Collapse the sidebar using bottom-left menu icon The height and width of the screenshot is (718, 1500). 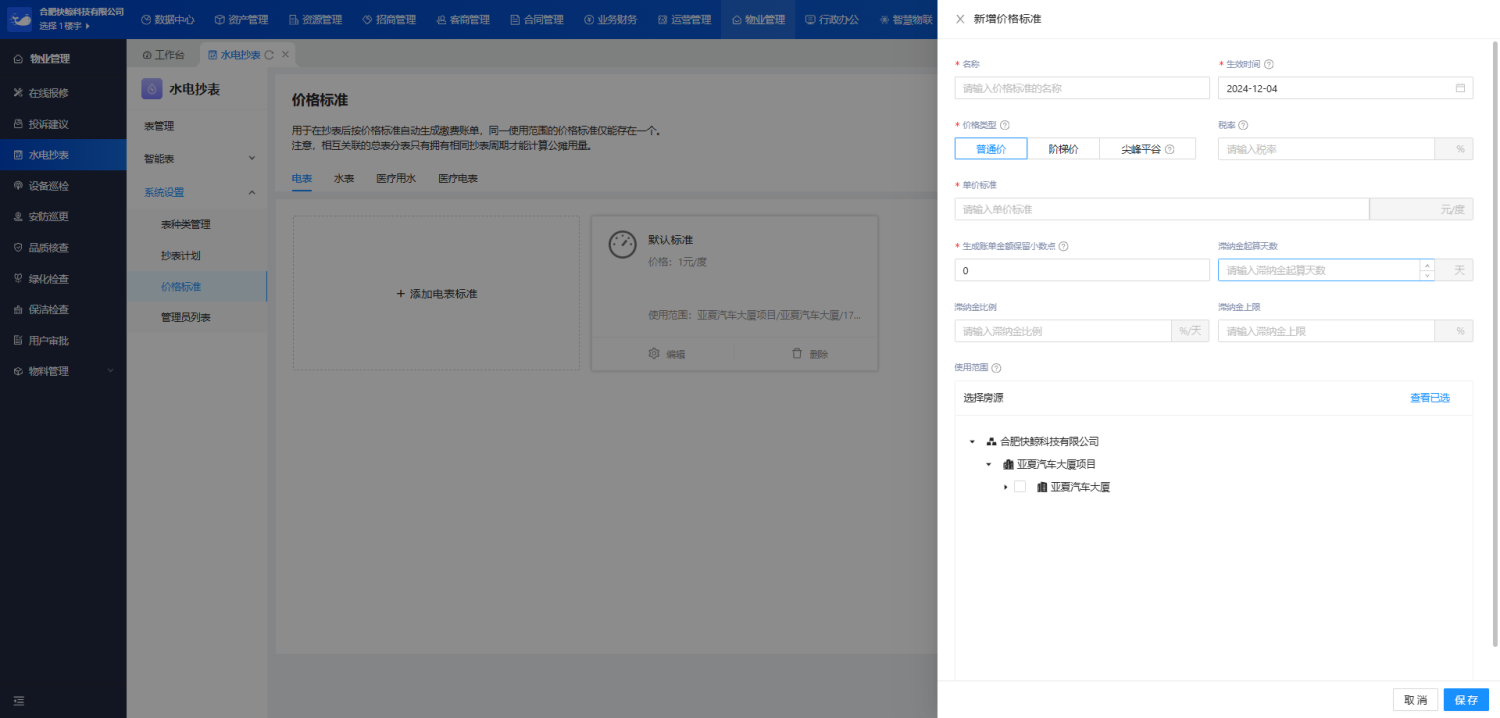pyautogui.click(x=18, y=700)
